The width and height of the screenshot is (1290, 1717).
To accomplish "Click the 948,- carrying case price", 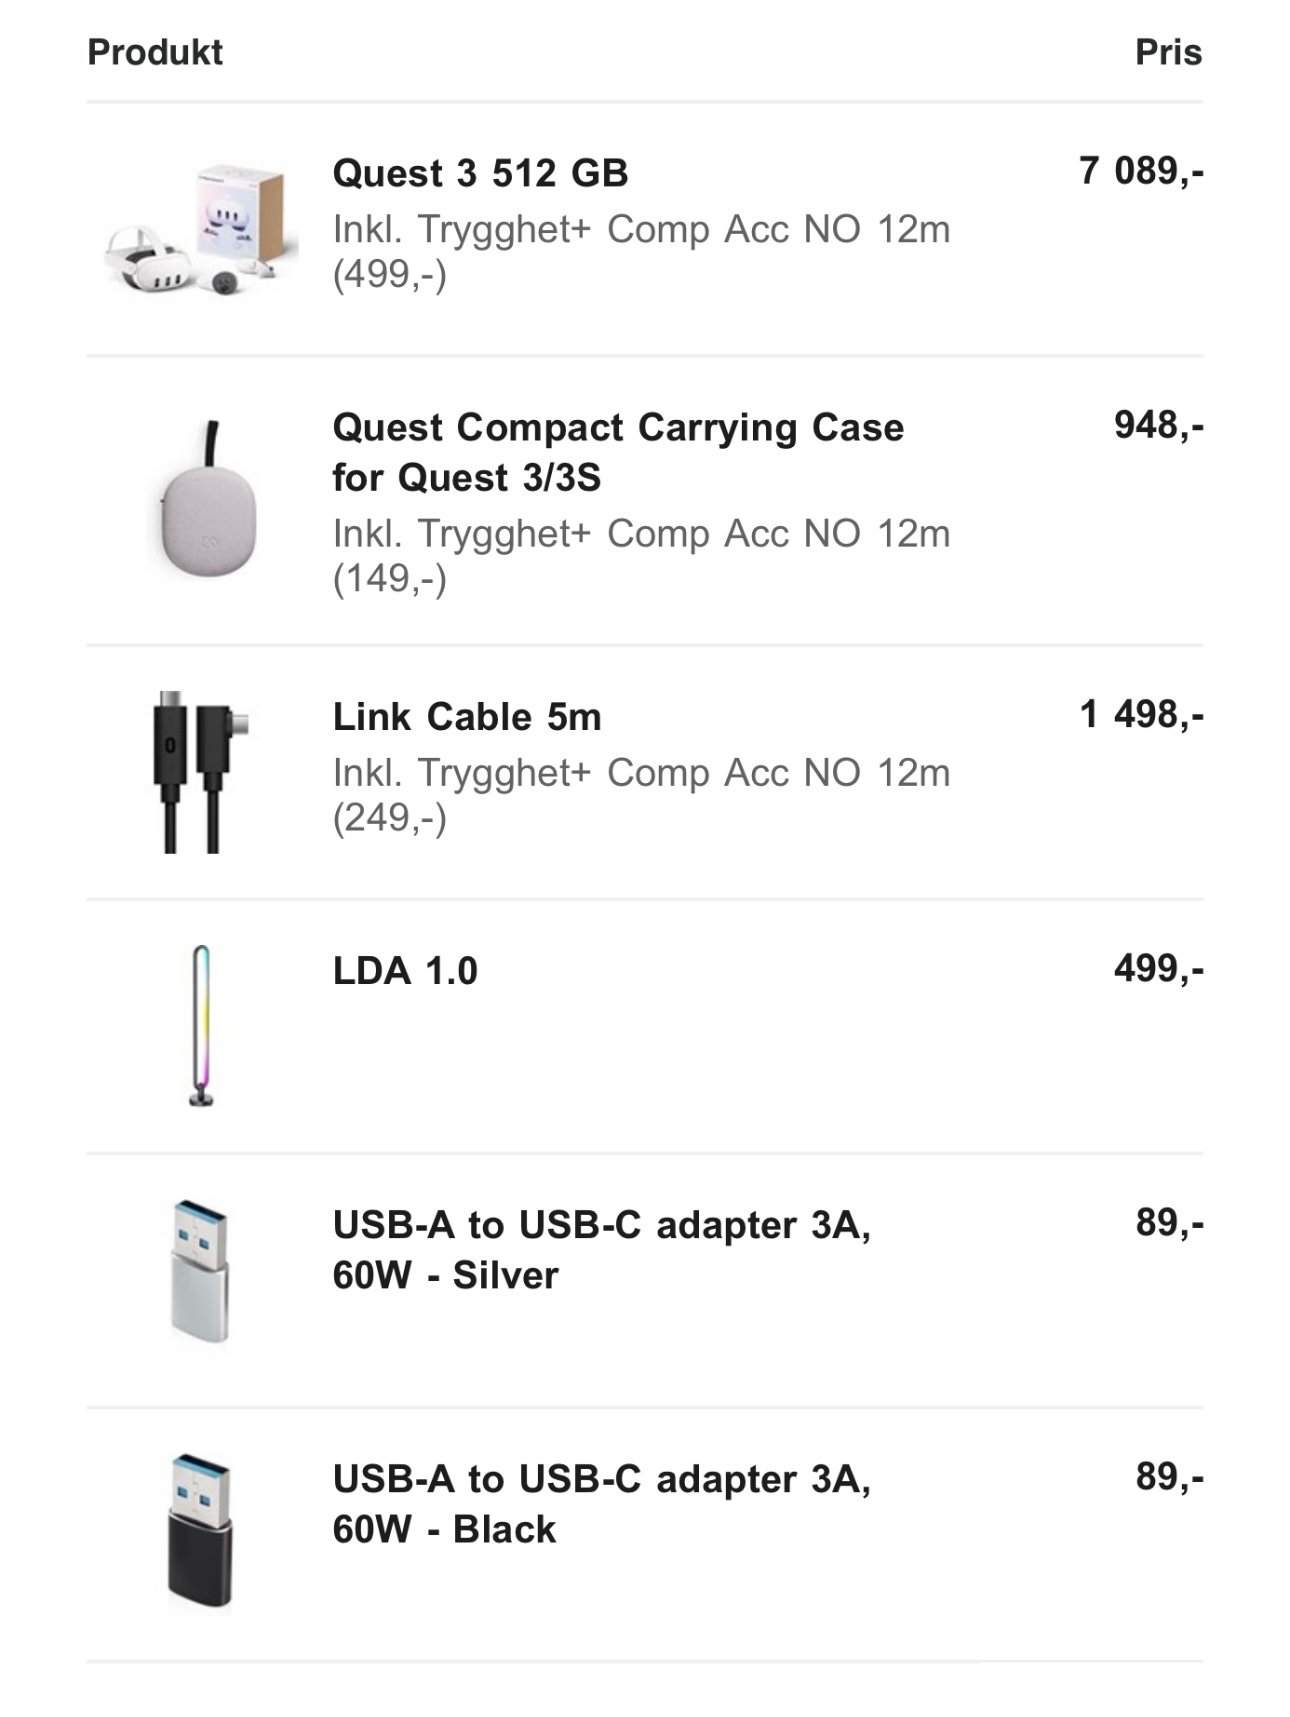I will click(x=1159, y=425).
